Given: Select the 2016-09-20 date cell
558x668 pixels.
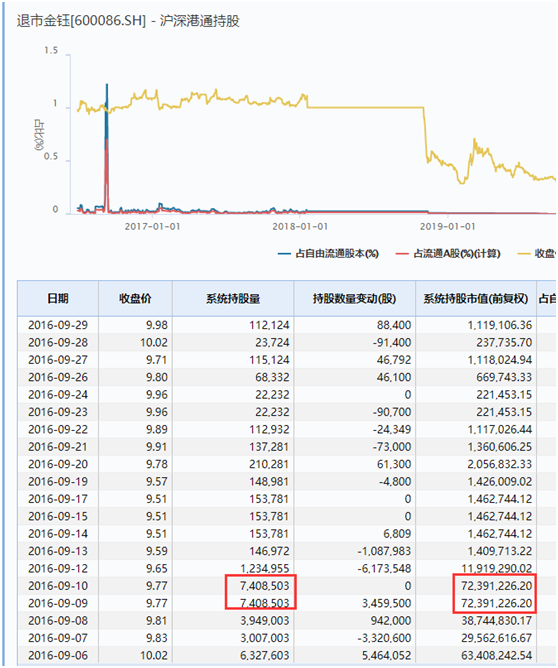Looking at the screenshot, I should coord(58,464).
